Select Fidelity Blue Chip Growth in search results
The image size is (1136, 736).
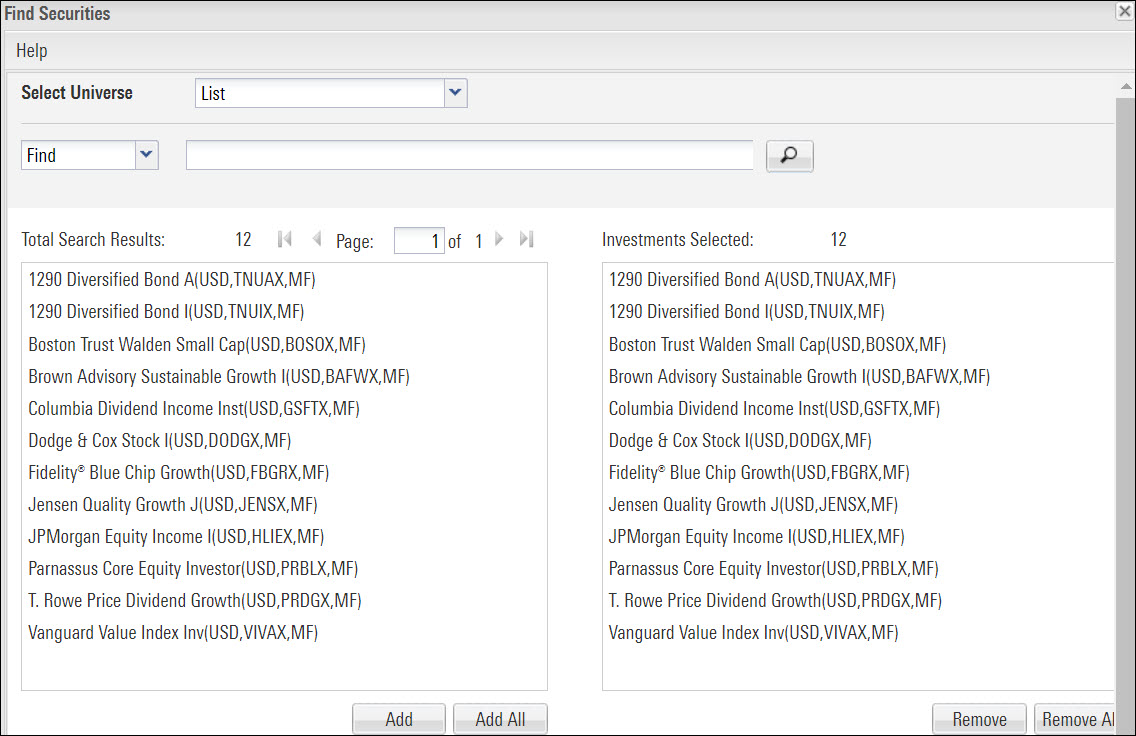click(178, 472)
